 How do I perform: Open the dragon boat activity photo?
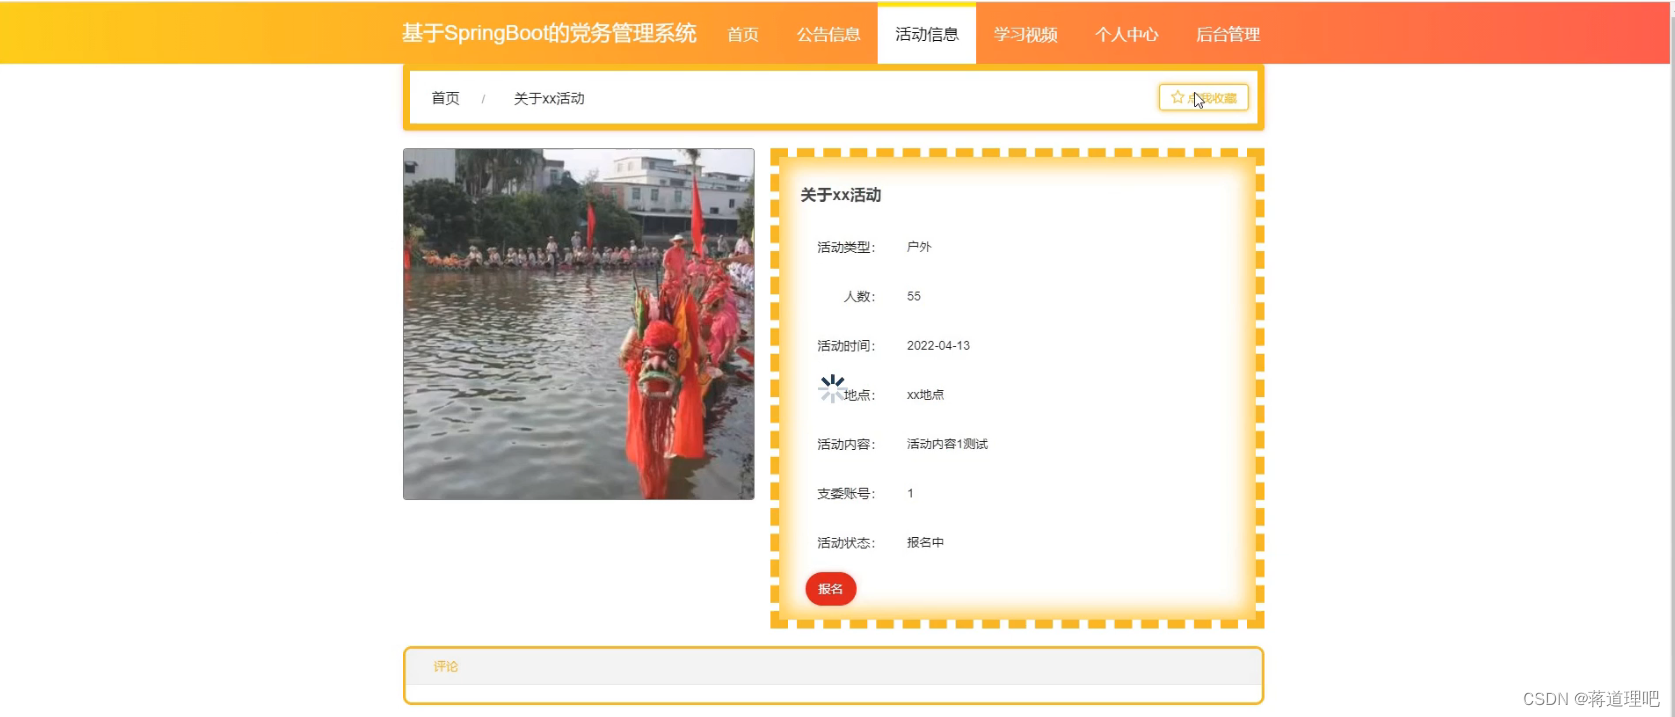click(x=578, y=324)
